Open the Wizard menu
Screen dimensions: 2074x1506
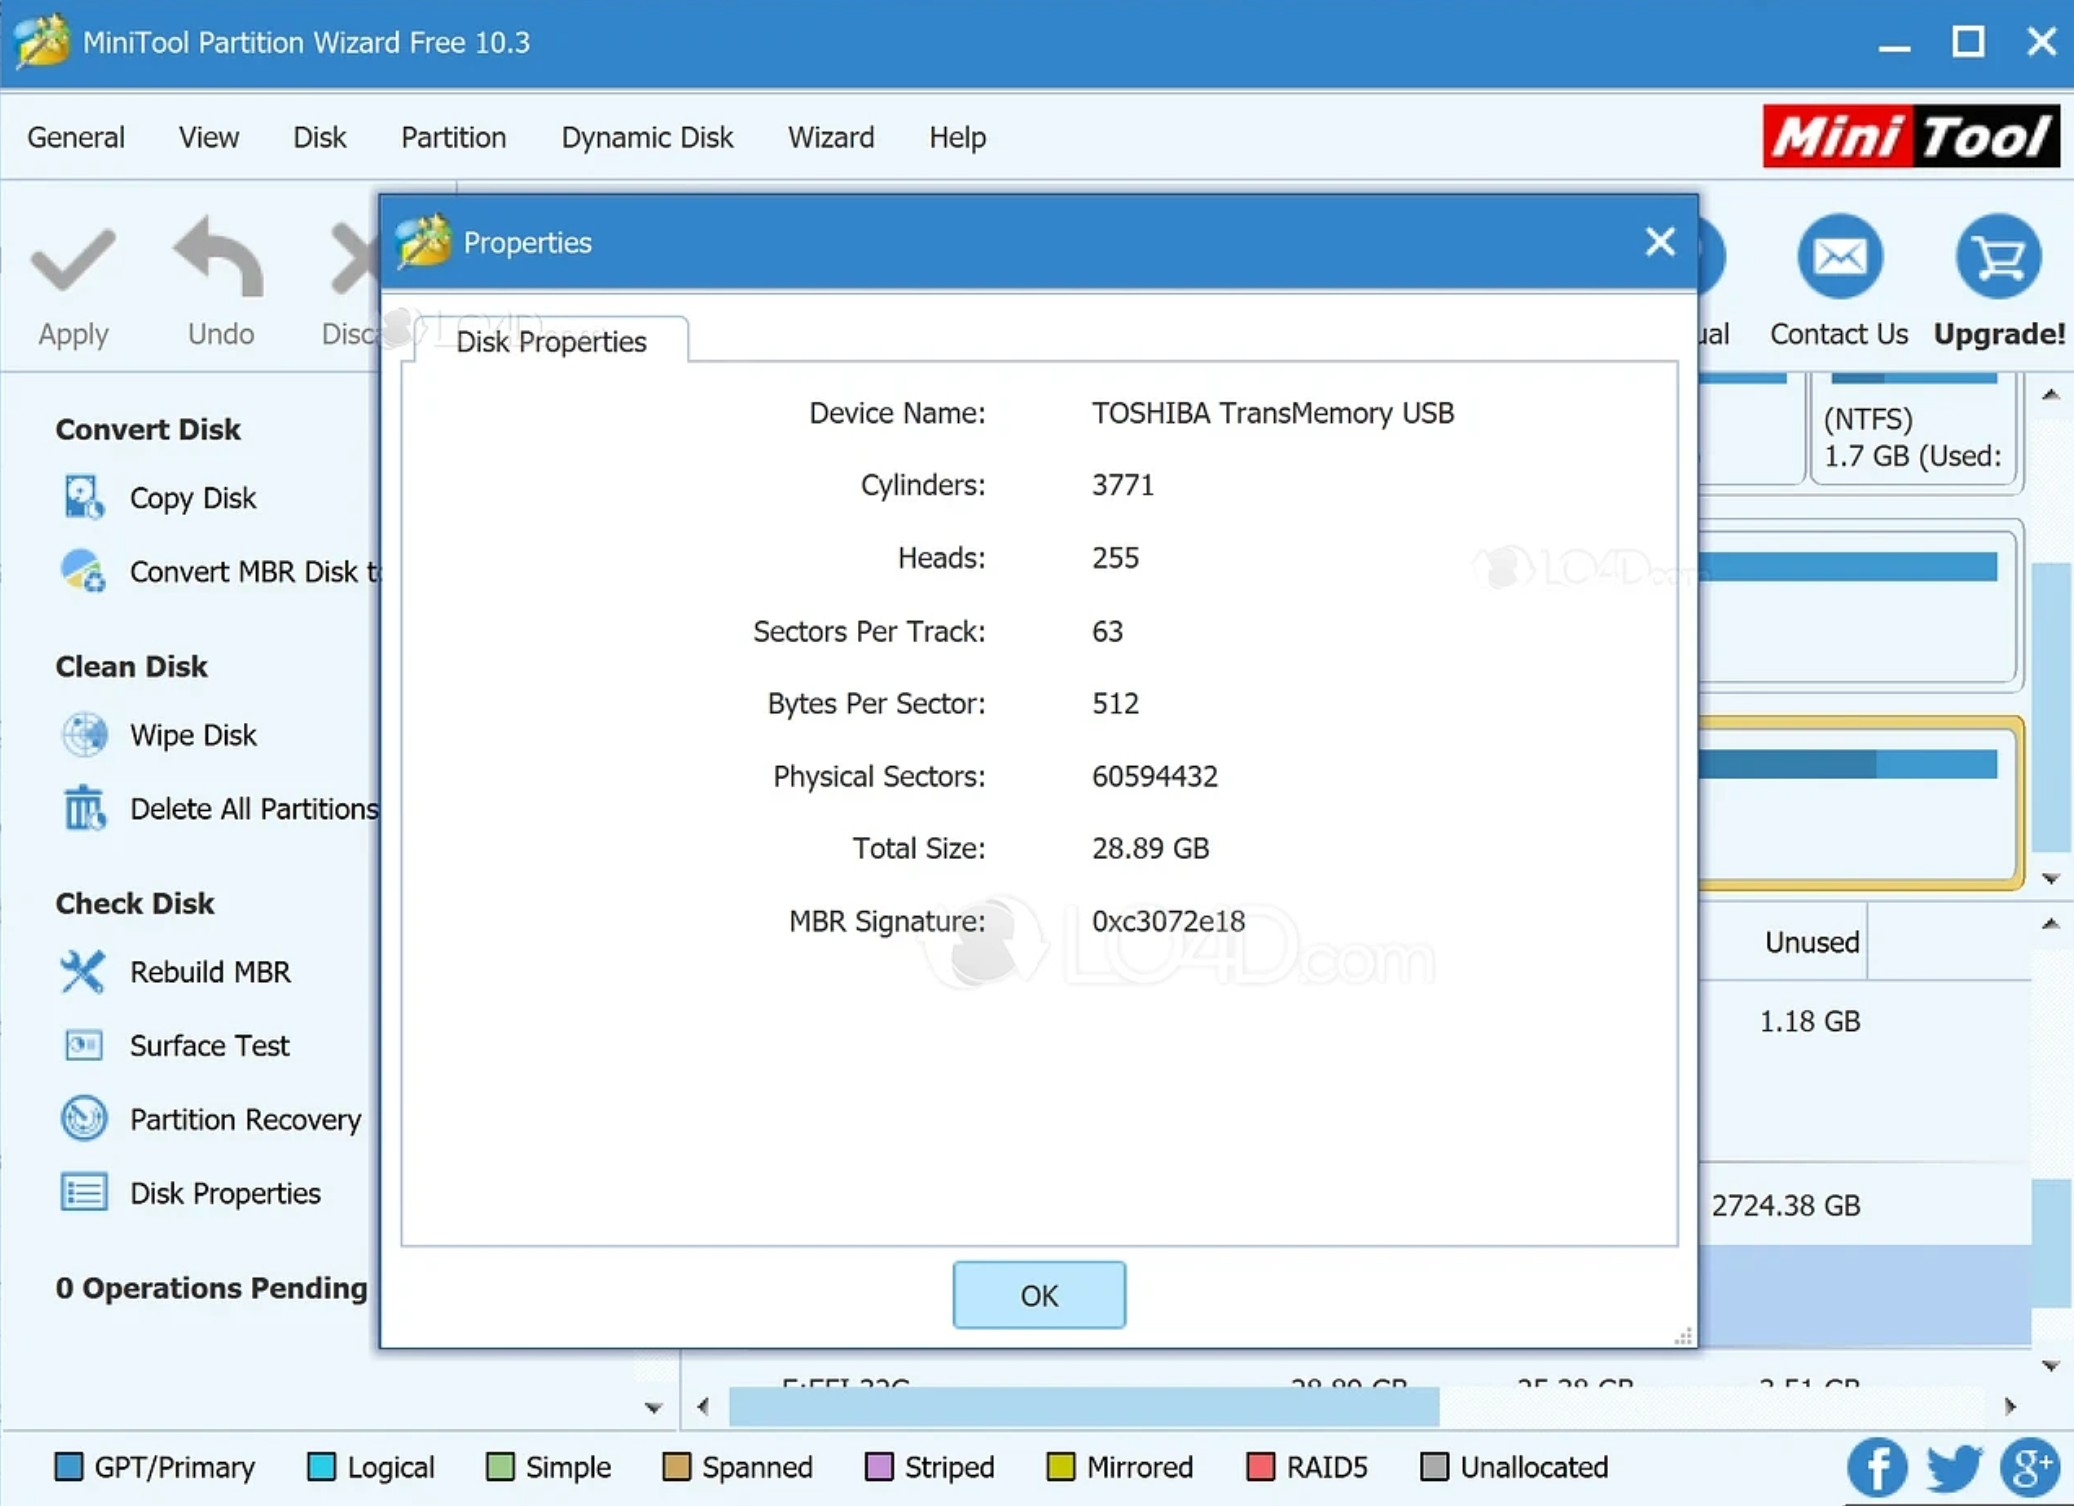tap(830, 137)
